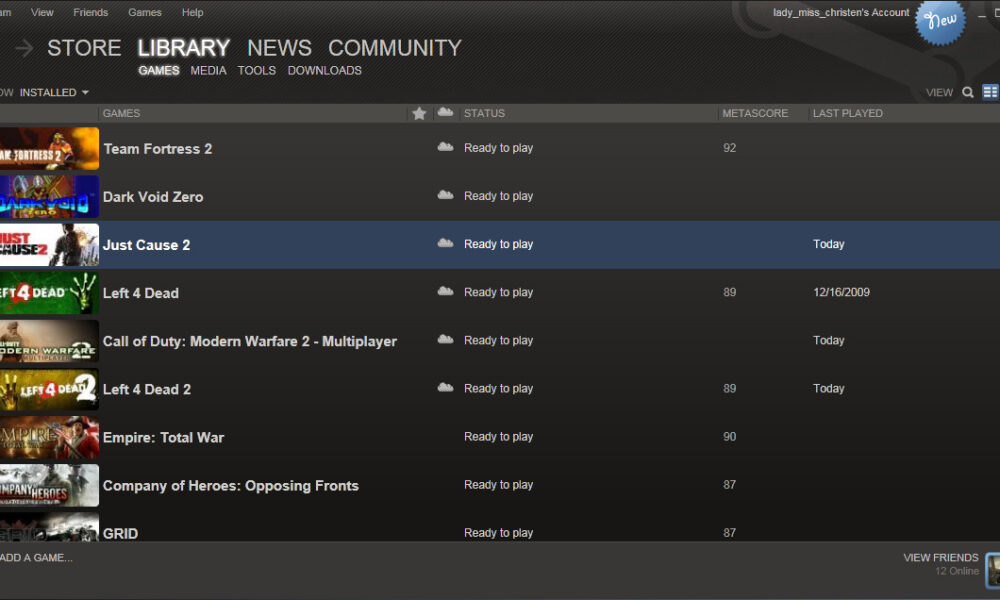Click Ready to play status for Dark Void Zero
This screenshot has height=600, width=1000.
498,196
